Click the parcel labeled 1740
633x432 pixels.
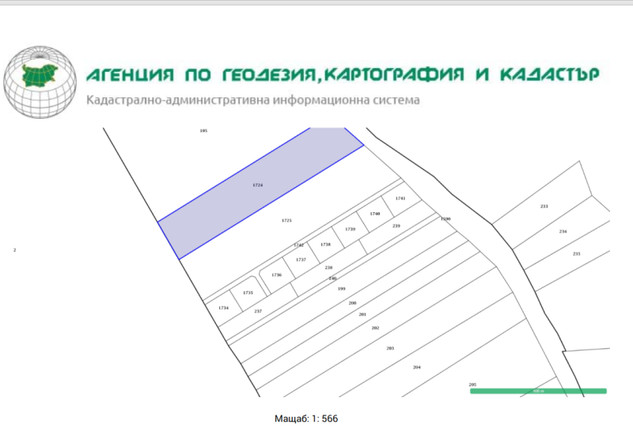375,214
